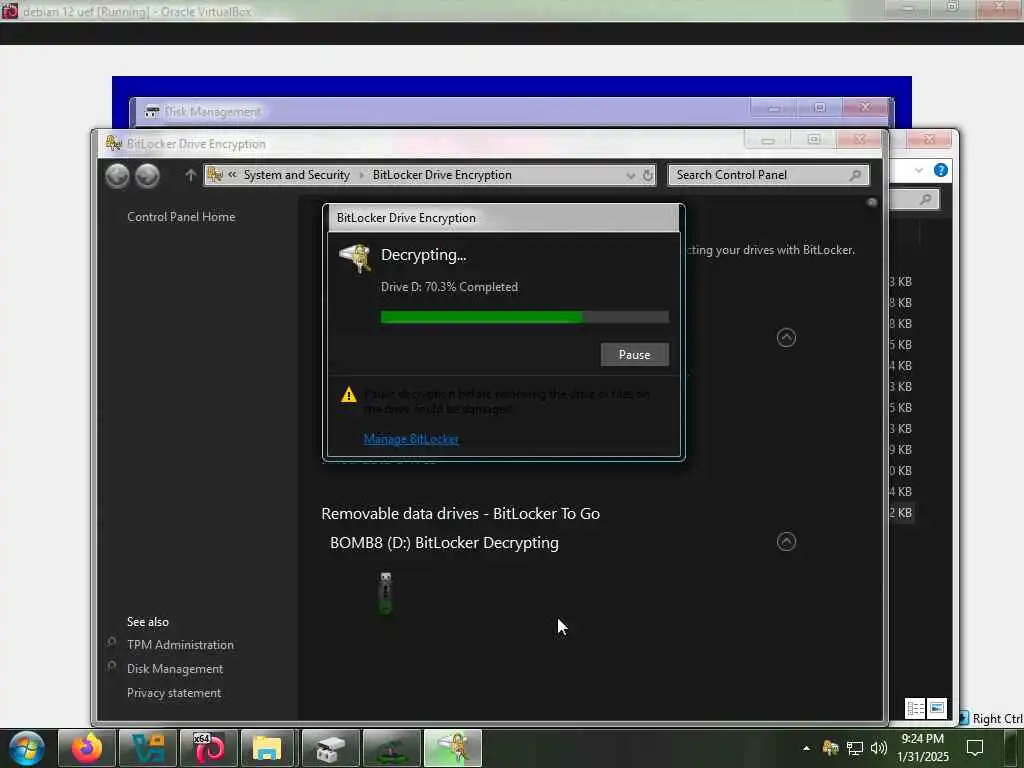Open the Windows Start menu
This screenshot has height=768, width=1024.
(x=27, y=748)
